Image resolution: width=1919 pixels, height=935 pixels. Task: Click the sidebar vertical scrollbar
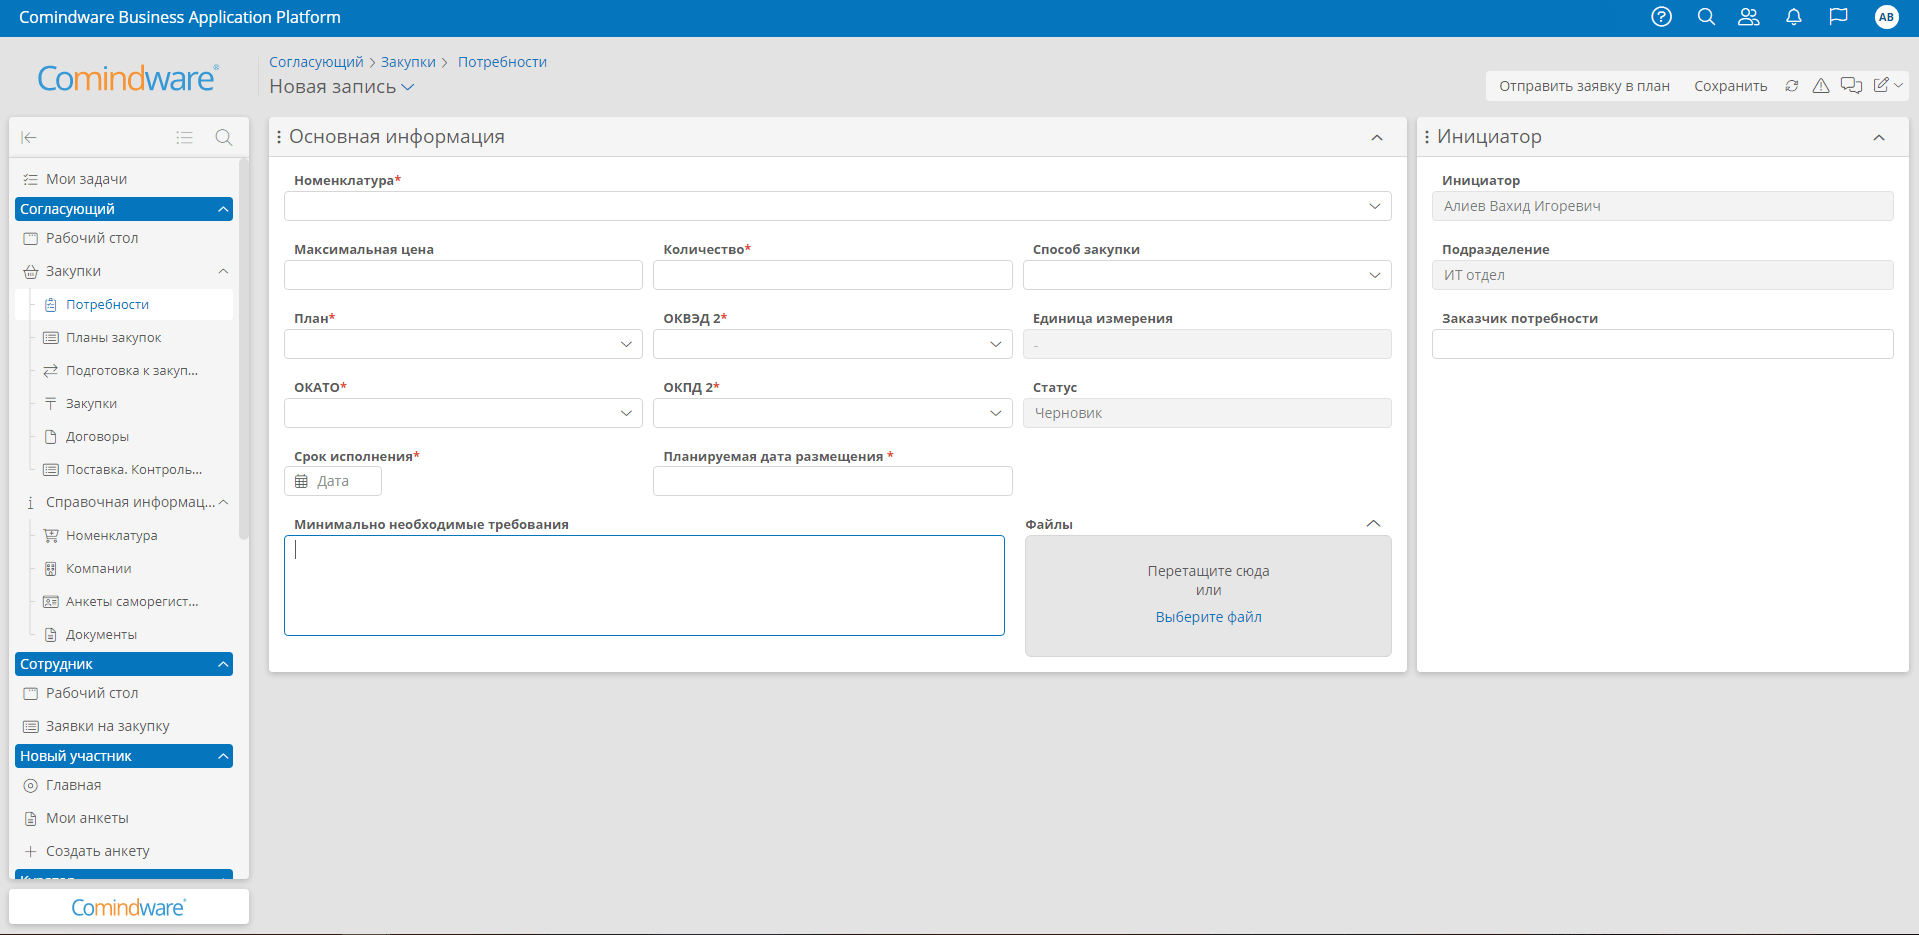point(243,350)
